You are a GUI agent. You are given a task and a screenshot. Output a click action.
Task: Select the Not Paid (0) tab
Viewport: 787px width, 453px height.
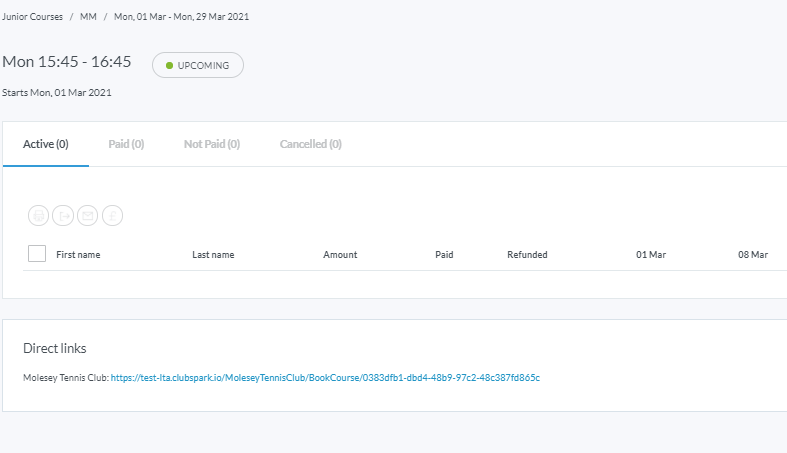tap(212, 144)
